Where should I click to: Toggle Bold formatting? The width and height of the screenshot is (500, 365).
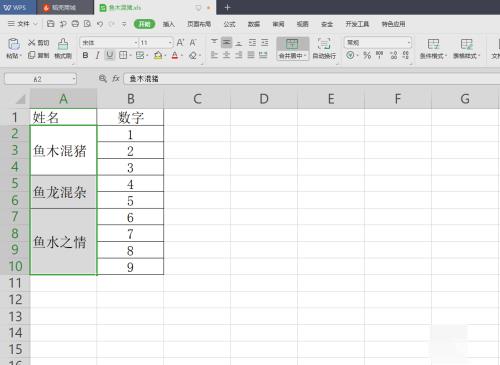click(85, 55)
